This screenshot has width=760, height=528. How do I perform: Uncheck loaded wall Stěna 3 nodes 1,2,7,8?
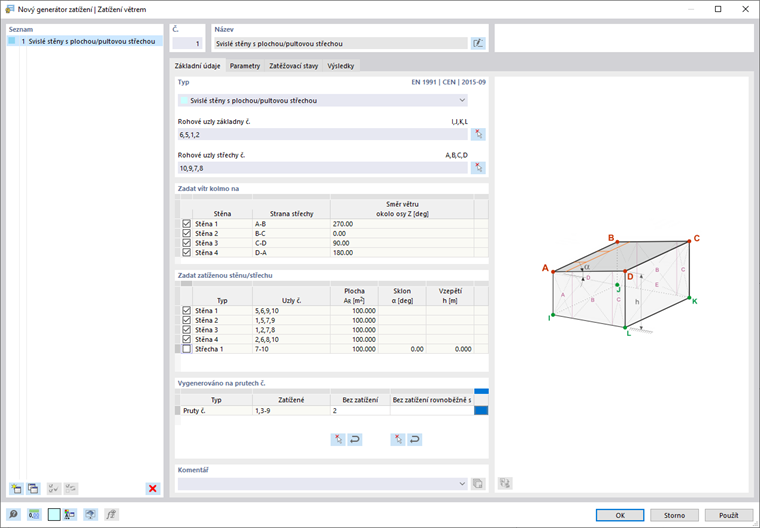[x=187, y=330]
